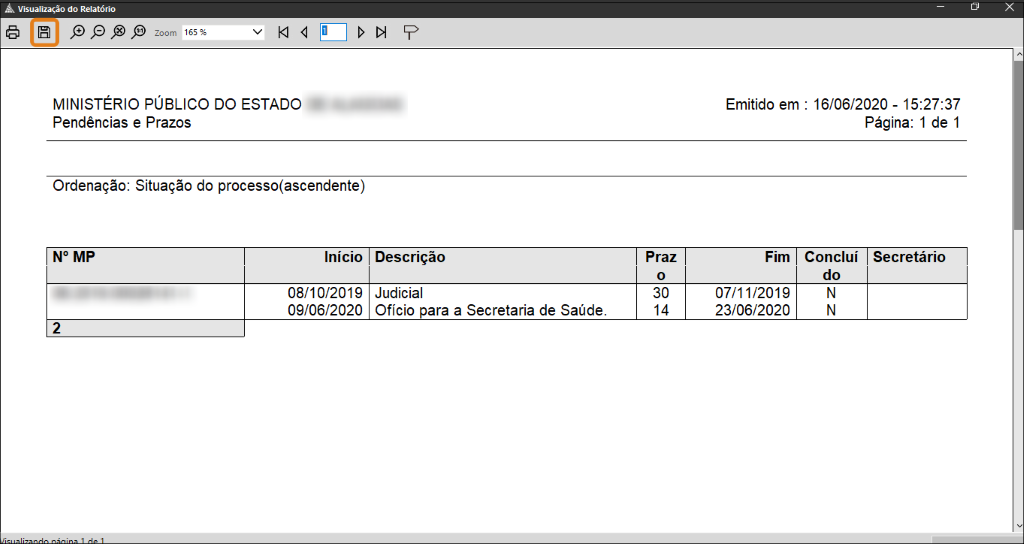Minimize the Visualização do Relatório window

940,7
